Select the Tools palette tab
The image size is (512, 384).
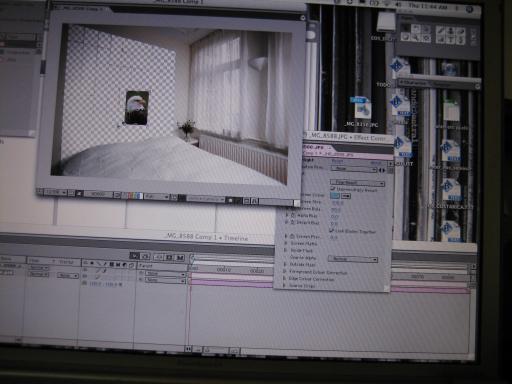coord(407,19)
